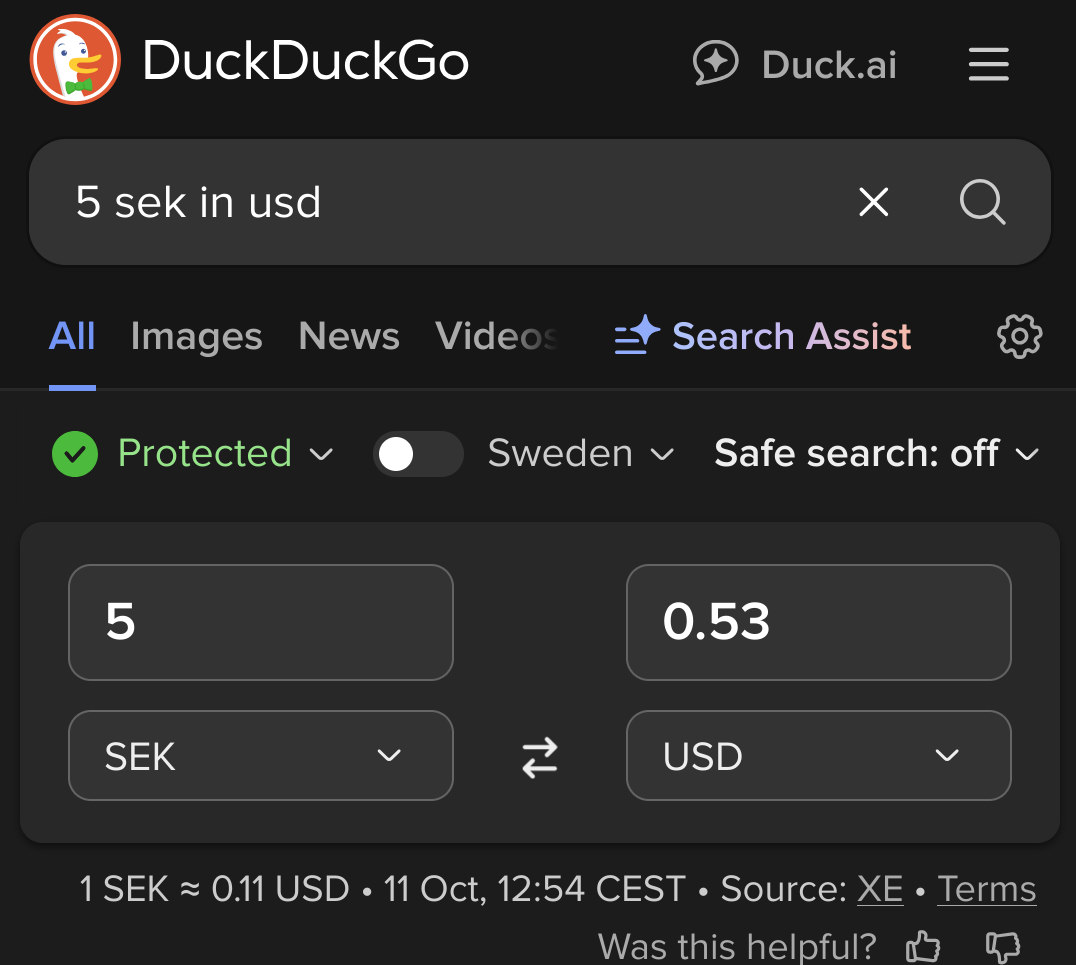Open the Terms link
The image size is (1076, 965).
[986, 889]
